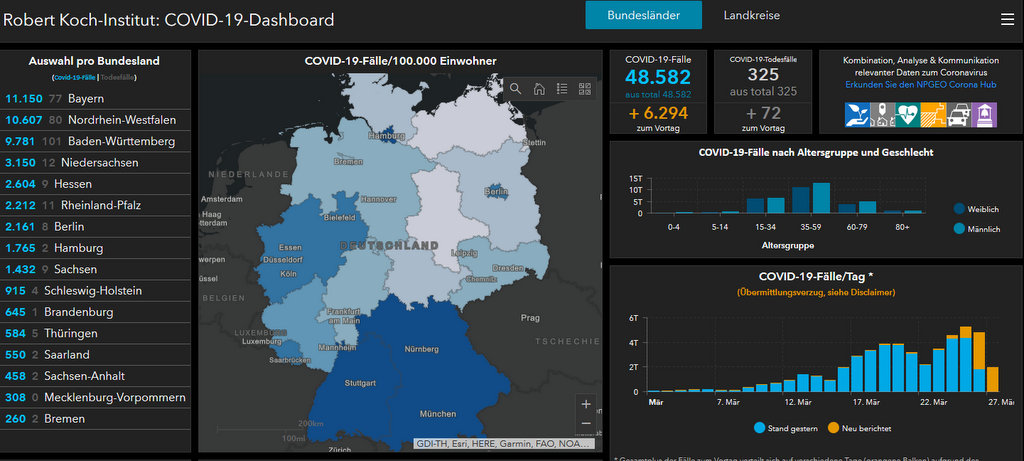Click the Stand gestern blue legend swatch
Image resolution: width=1024 pixels, height=461 pixels.
coord(760,428)
